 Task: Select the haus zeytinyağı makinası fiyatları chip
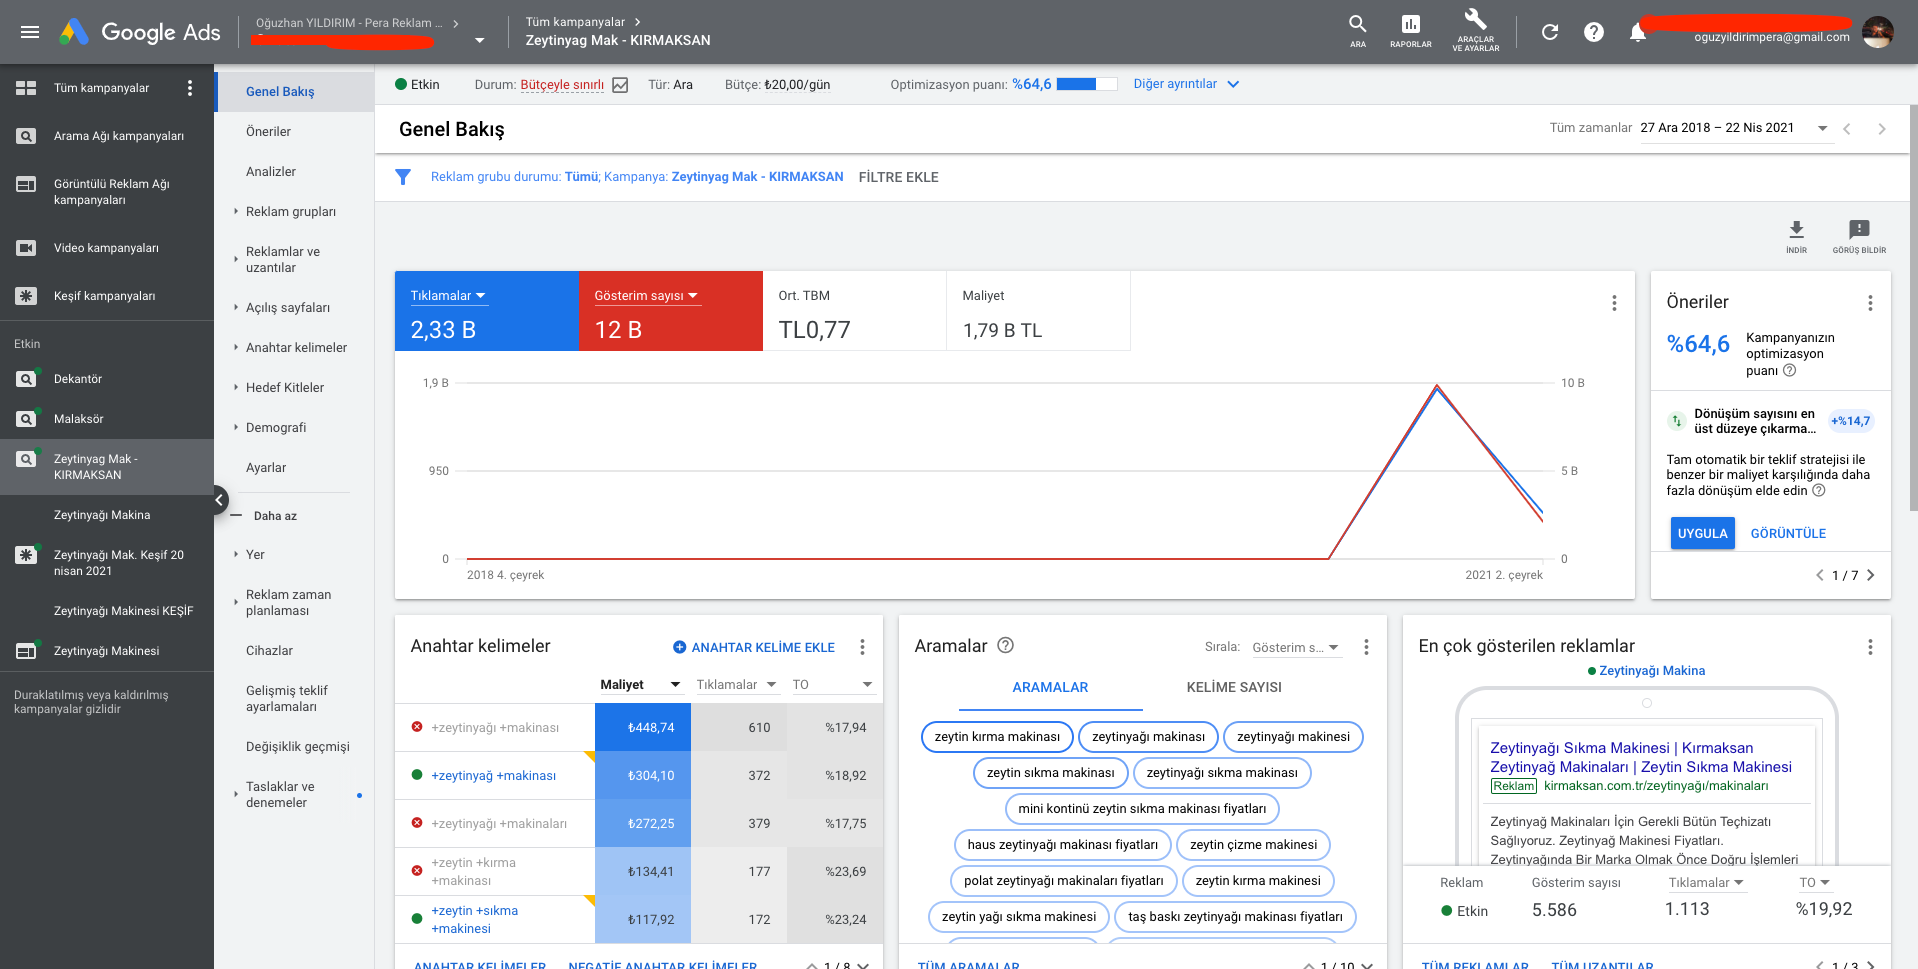[x=1063, y=845]
